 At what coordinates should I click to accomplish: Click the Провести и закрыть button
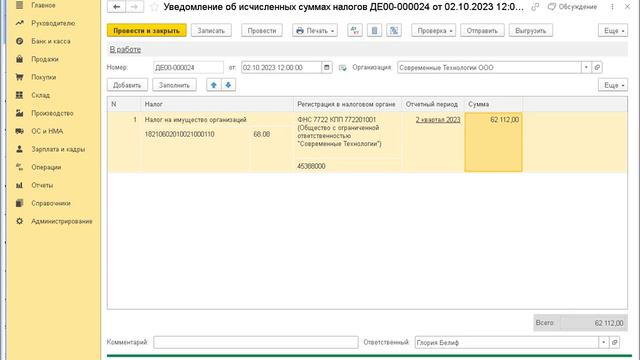pyautogui.click(x=147, y=31)
